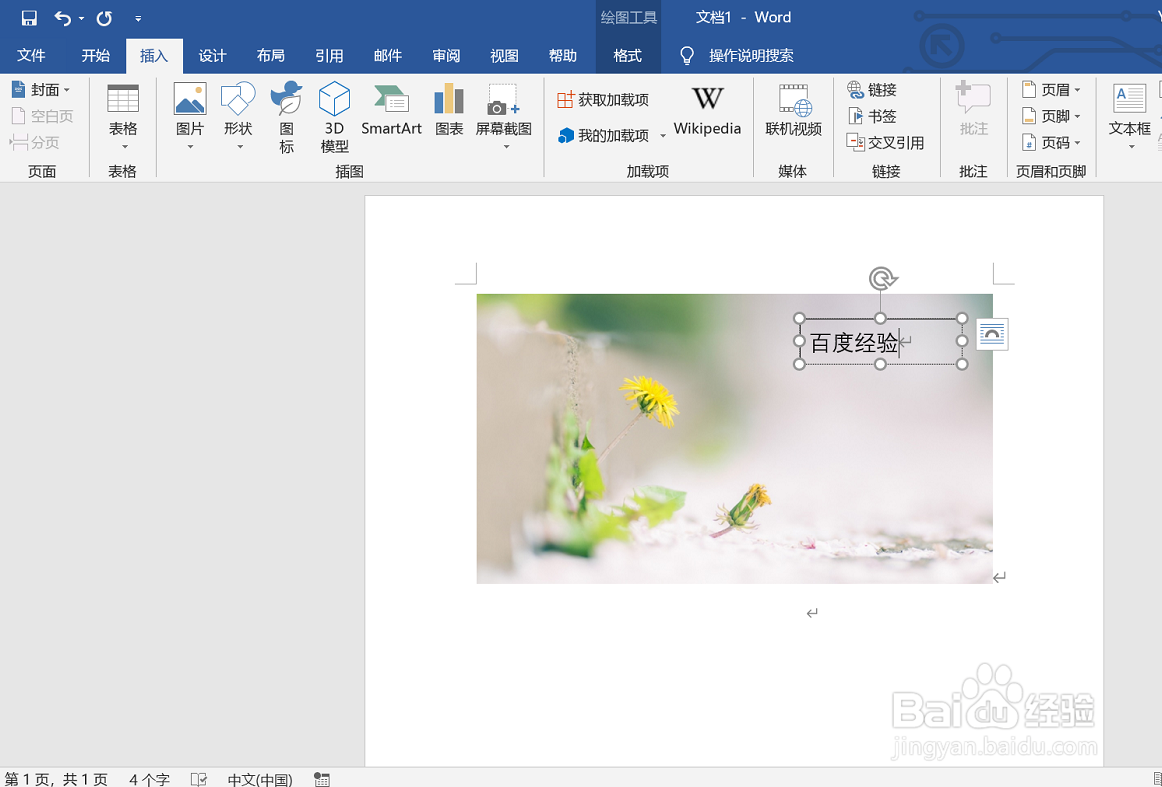Switch to the 设计 ribbon tab

pos(211,56)
